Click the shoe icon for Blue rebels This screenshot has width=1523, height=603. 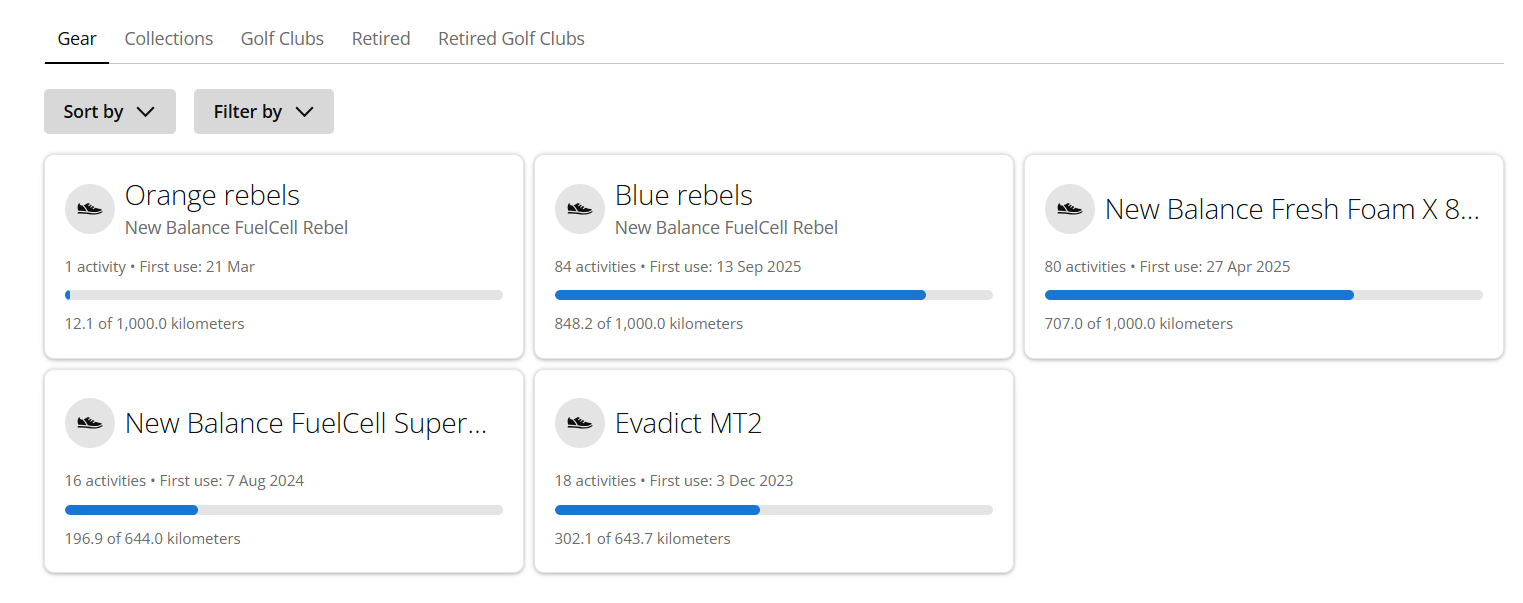tap(580, 209)
